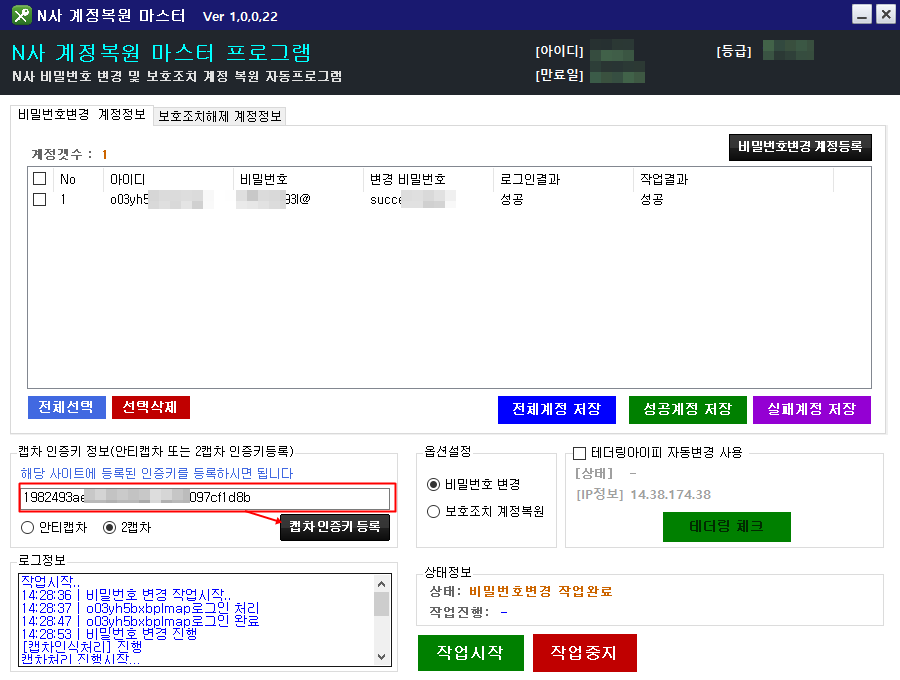Image resolution: width=900 pixels, height=680 pixels.
Task: Open the 보호조치해제 계정정보 tab
Action: click(219, 116)
